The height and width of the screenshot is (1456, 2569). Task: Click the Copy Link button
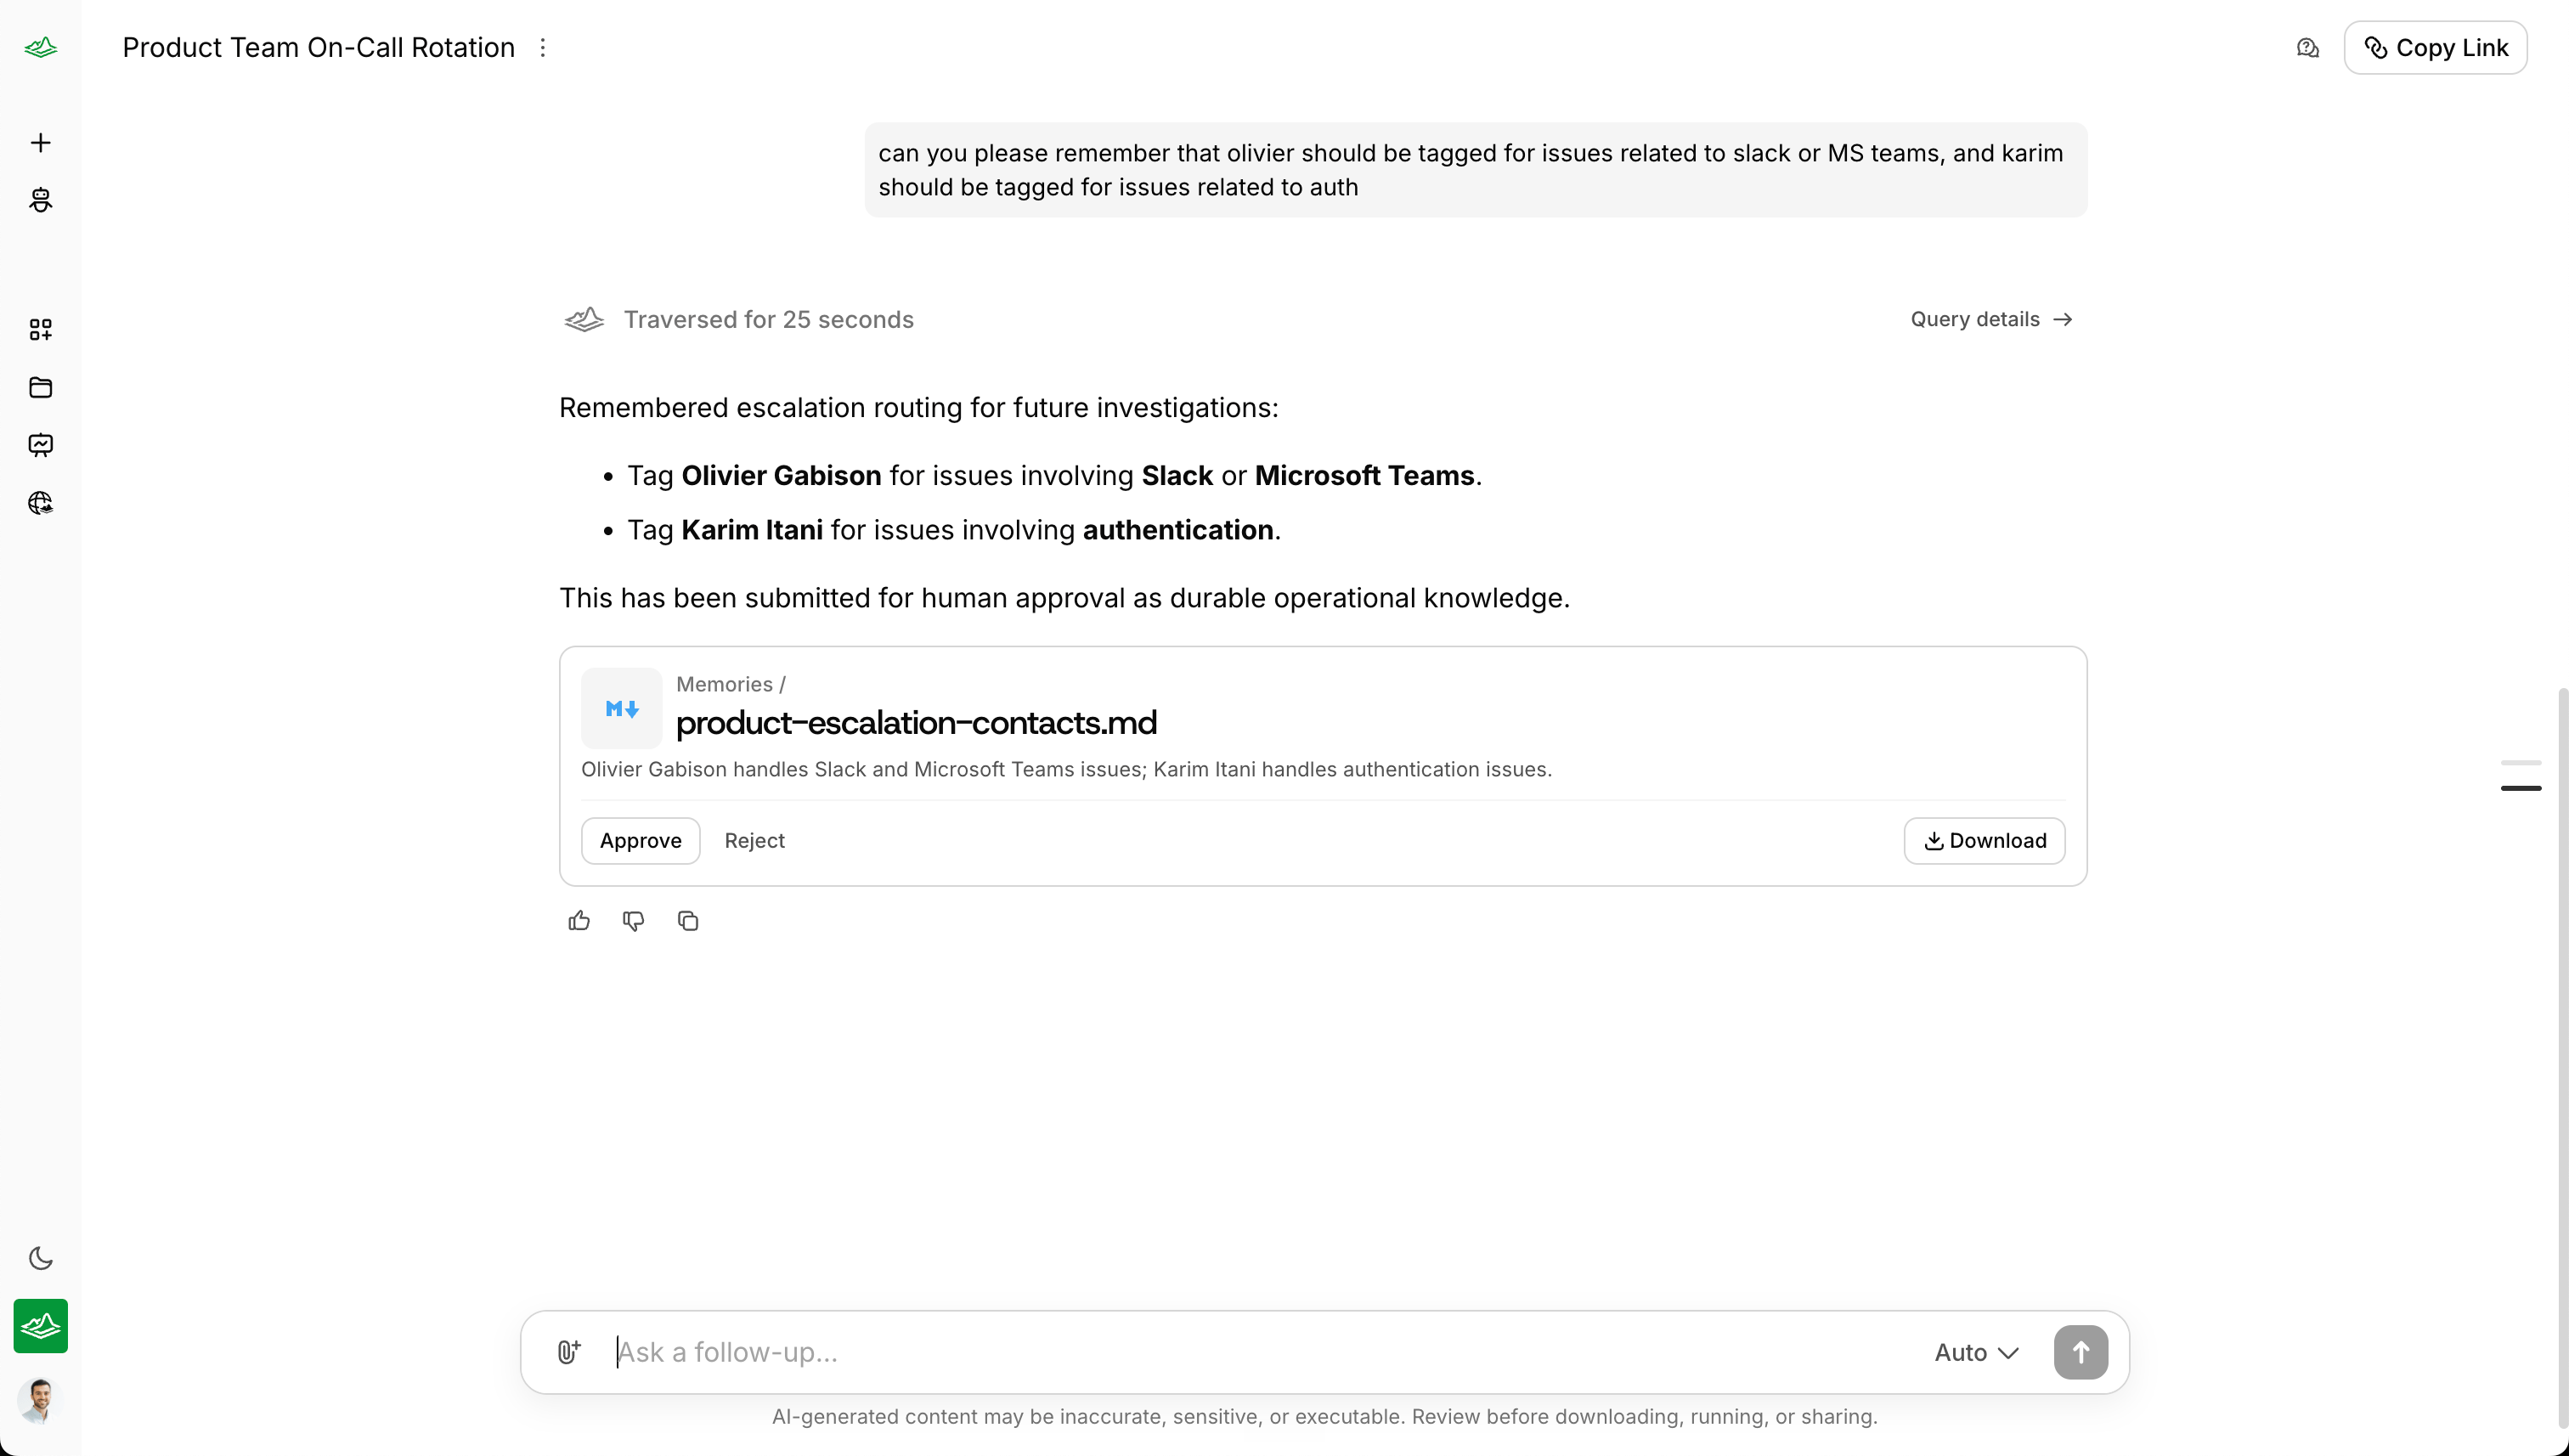coord(2435,48)
